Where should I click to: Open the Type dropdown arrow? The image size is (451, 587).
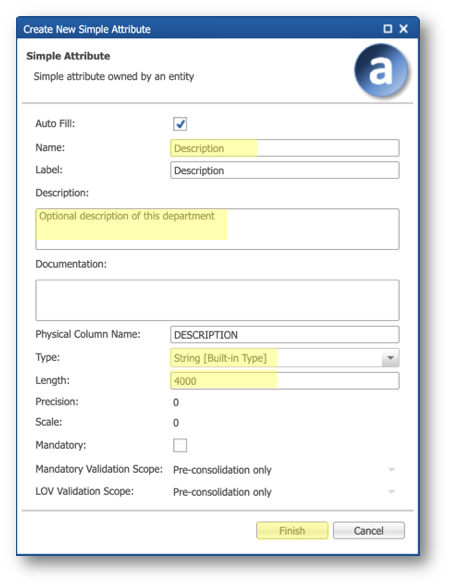(390, 358)
